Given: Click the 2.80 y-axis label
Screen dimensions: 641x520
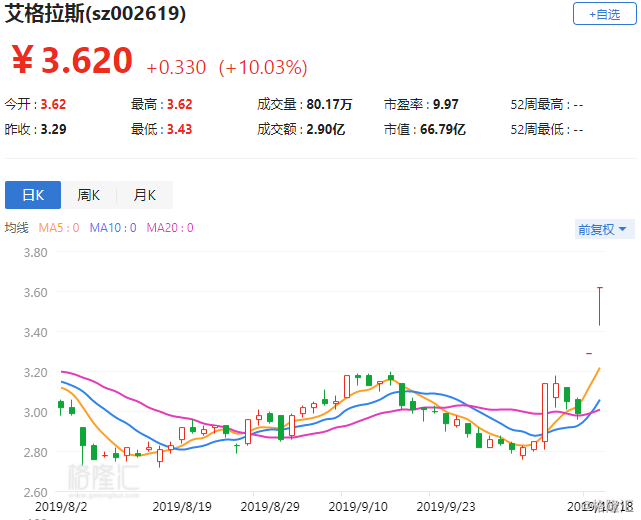Looking at the screenshot, I should [x=35, y=453].
